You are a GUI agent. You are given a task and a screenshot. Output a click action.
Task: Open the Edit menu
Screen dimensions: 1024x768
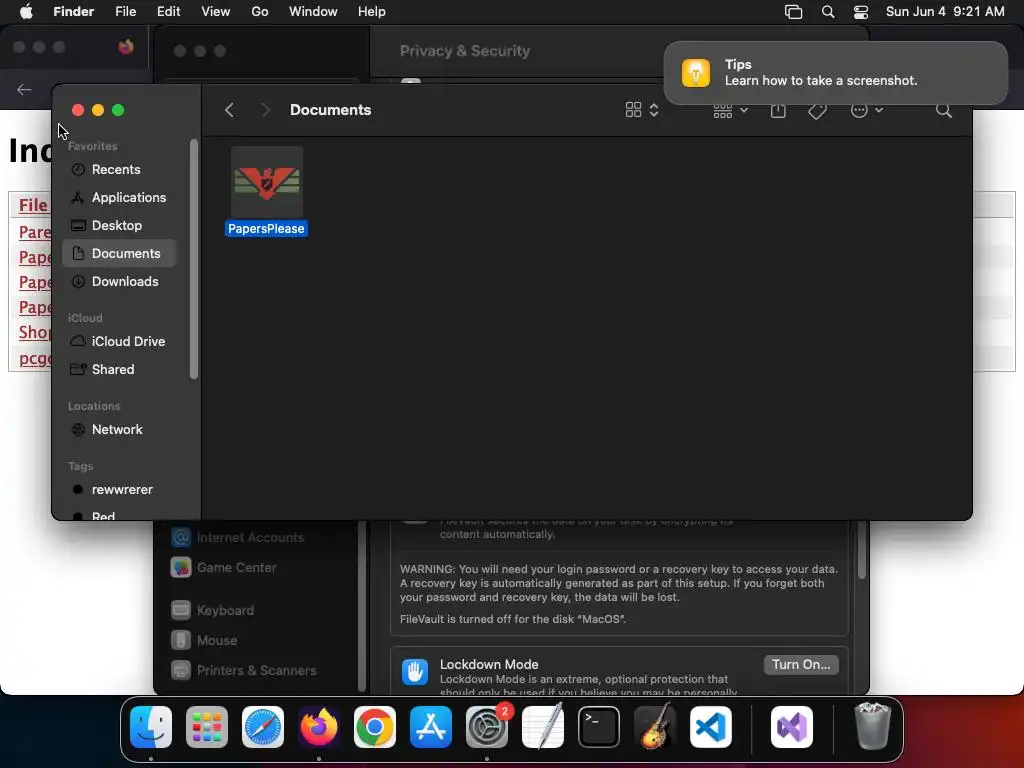point(168,12)
